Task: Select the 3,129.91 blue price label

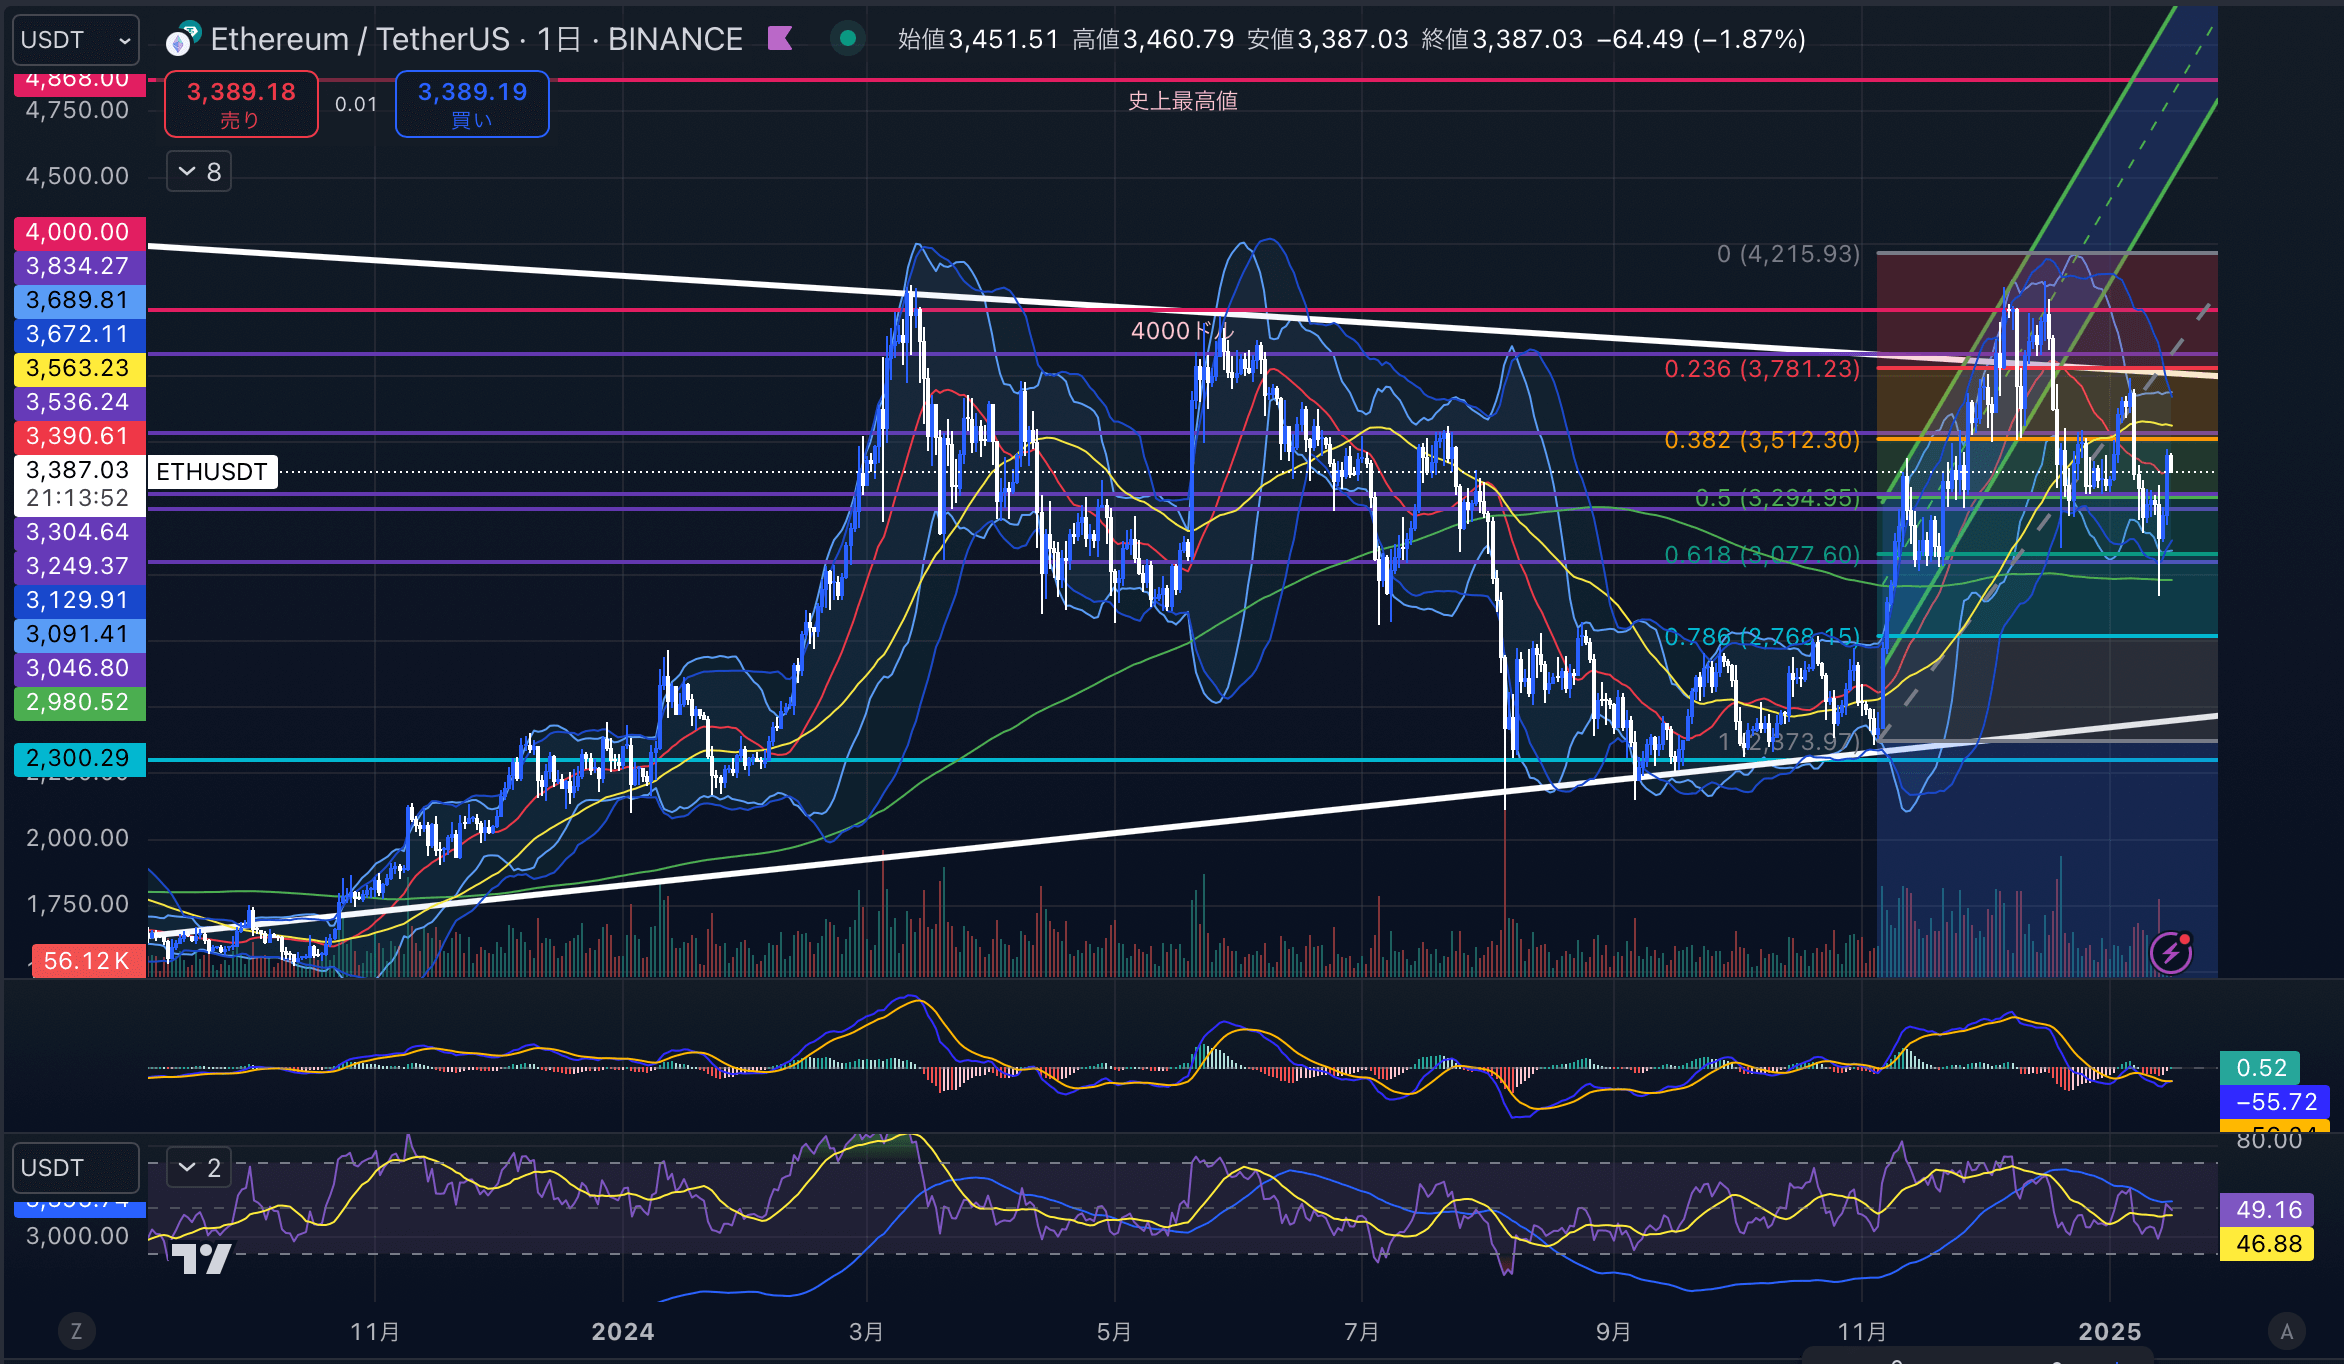Action: (79, 600)
